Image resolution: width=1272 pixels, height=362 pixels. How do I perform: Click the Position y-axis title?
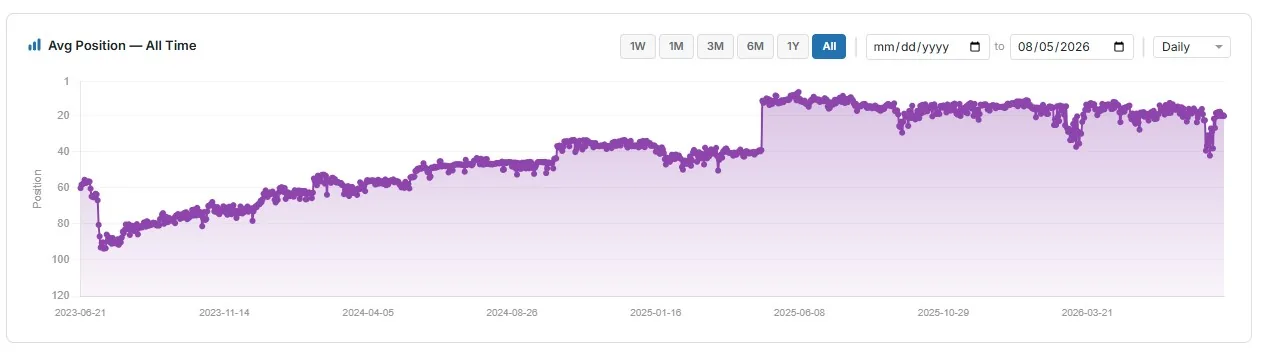pyautogui.click(x=37, y=189)
